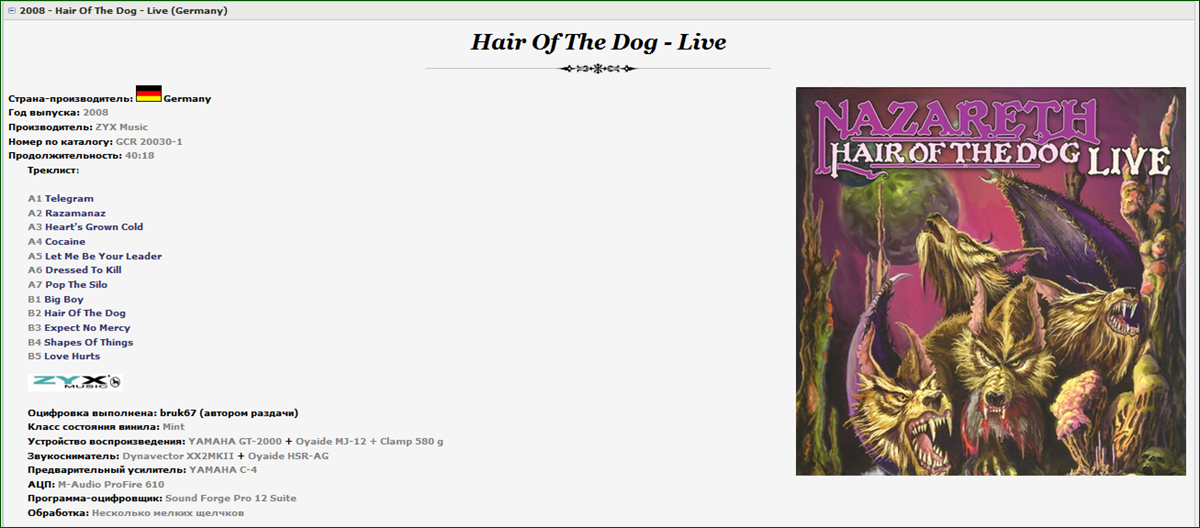
Task: Select vinyl condition value 'Mint'
Action: [x=173, y=427]
